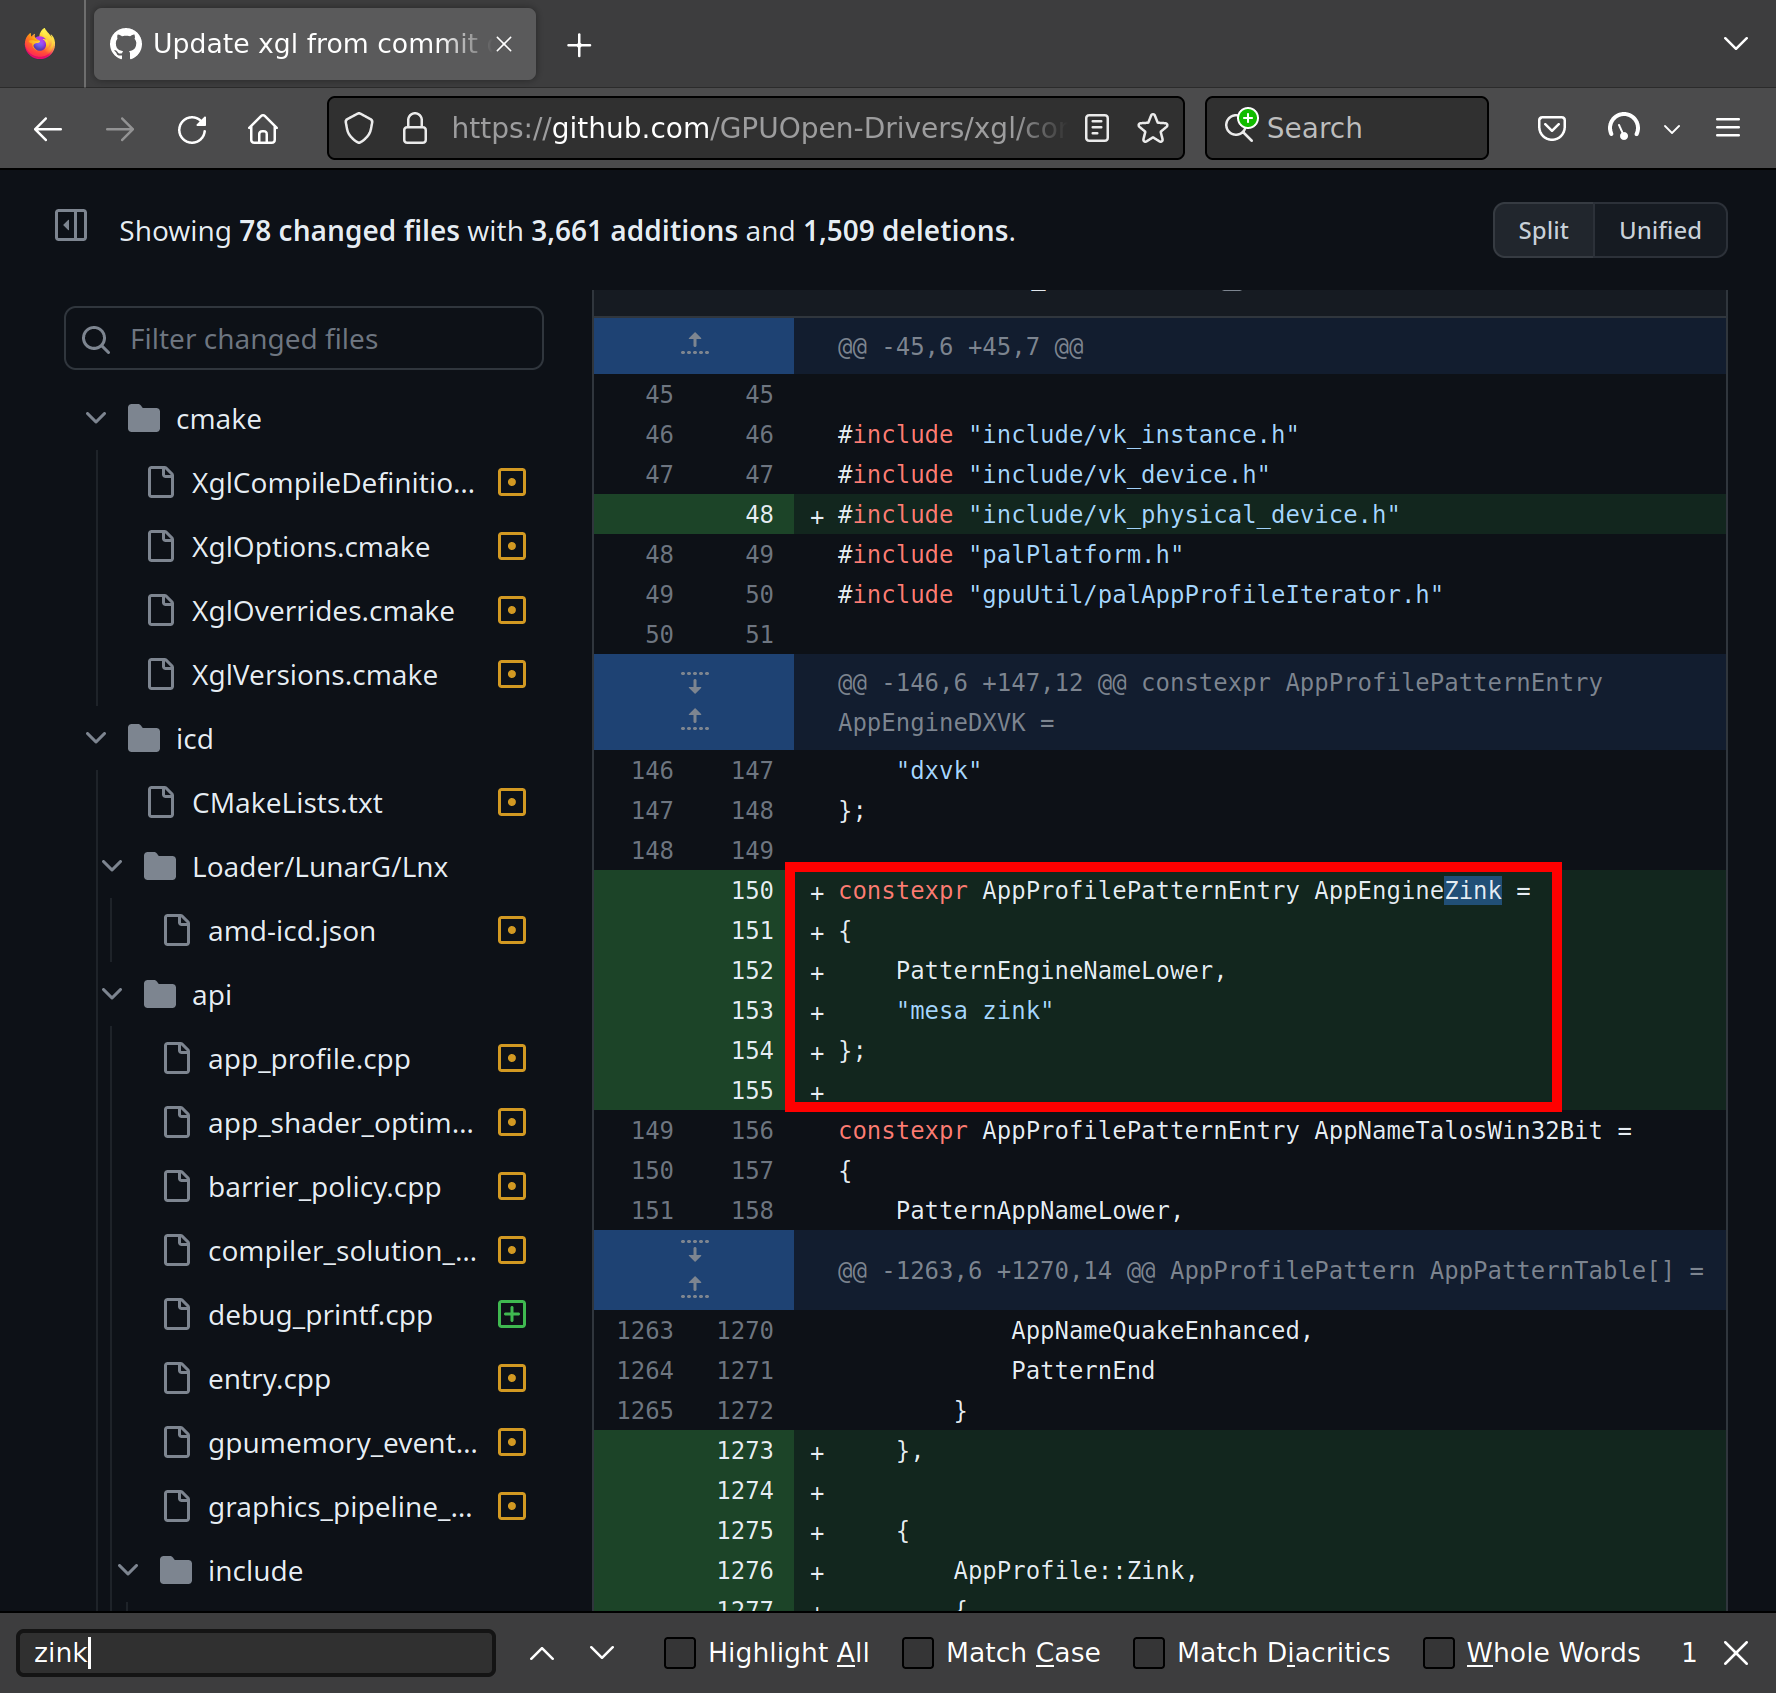Click the Filter changed files field
The width and height of the screenshot is (1776, 1693).
pos(304,339)
